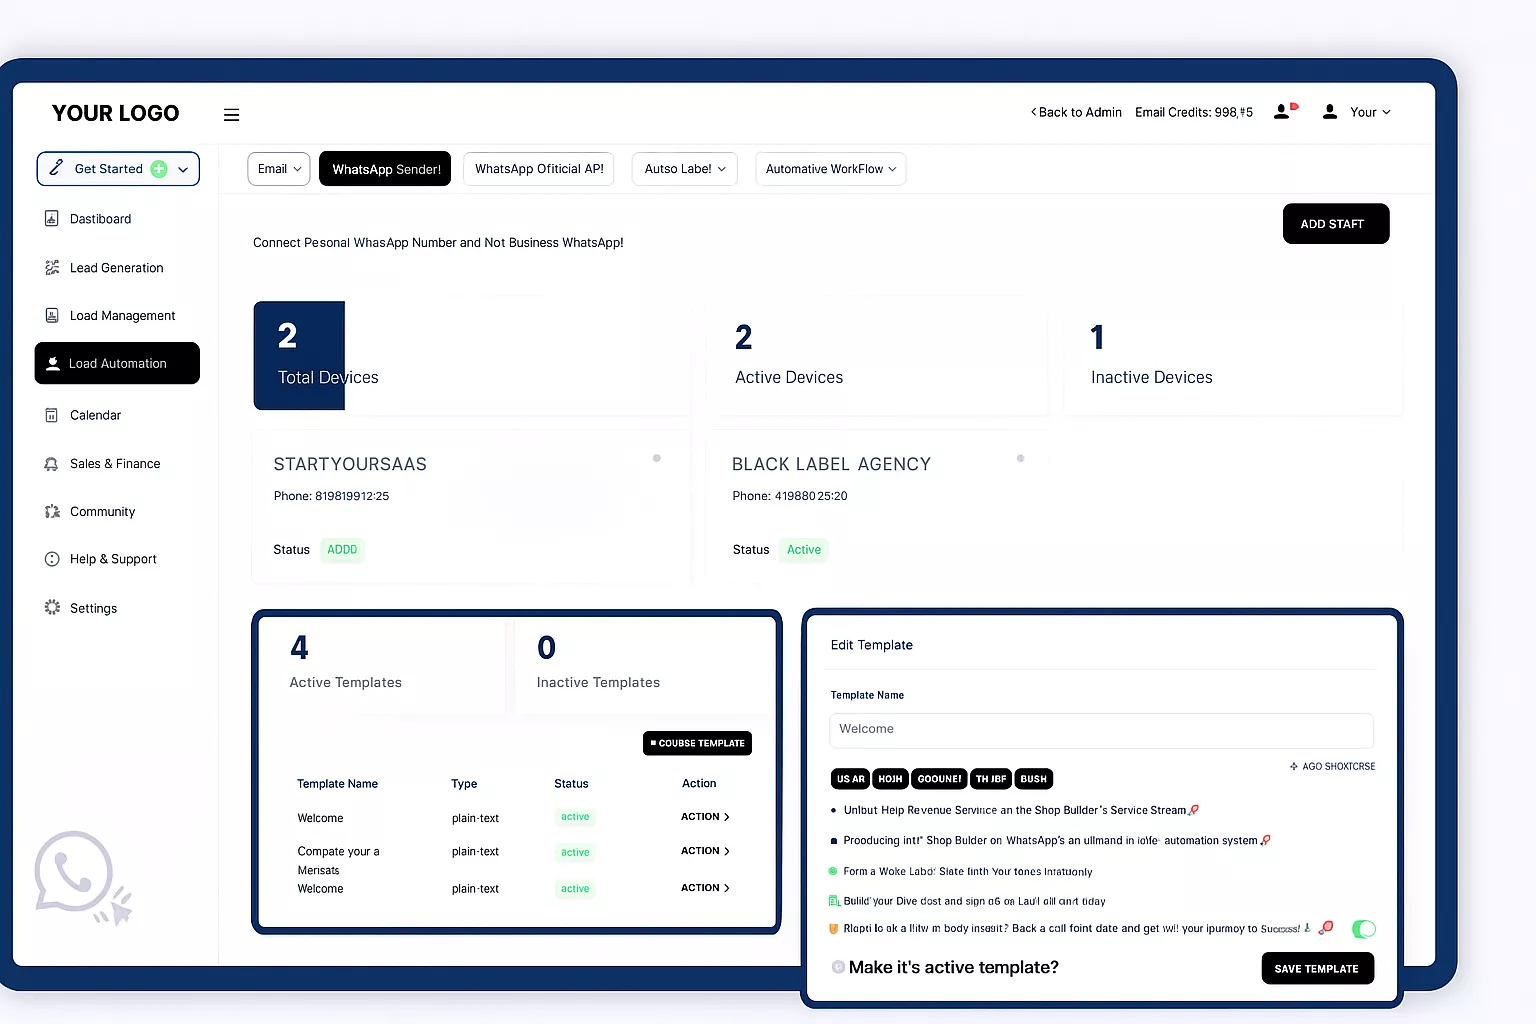Open the Calendar sidebar item
Image resolution: width=1536 pixels, height=1024 pixels.
pyautogui.click(x=95, y=415)
